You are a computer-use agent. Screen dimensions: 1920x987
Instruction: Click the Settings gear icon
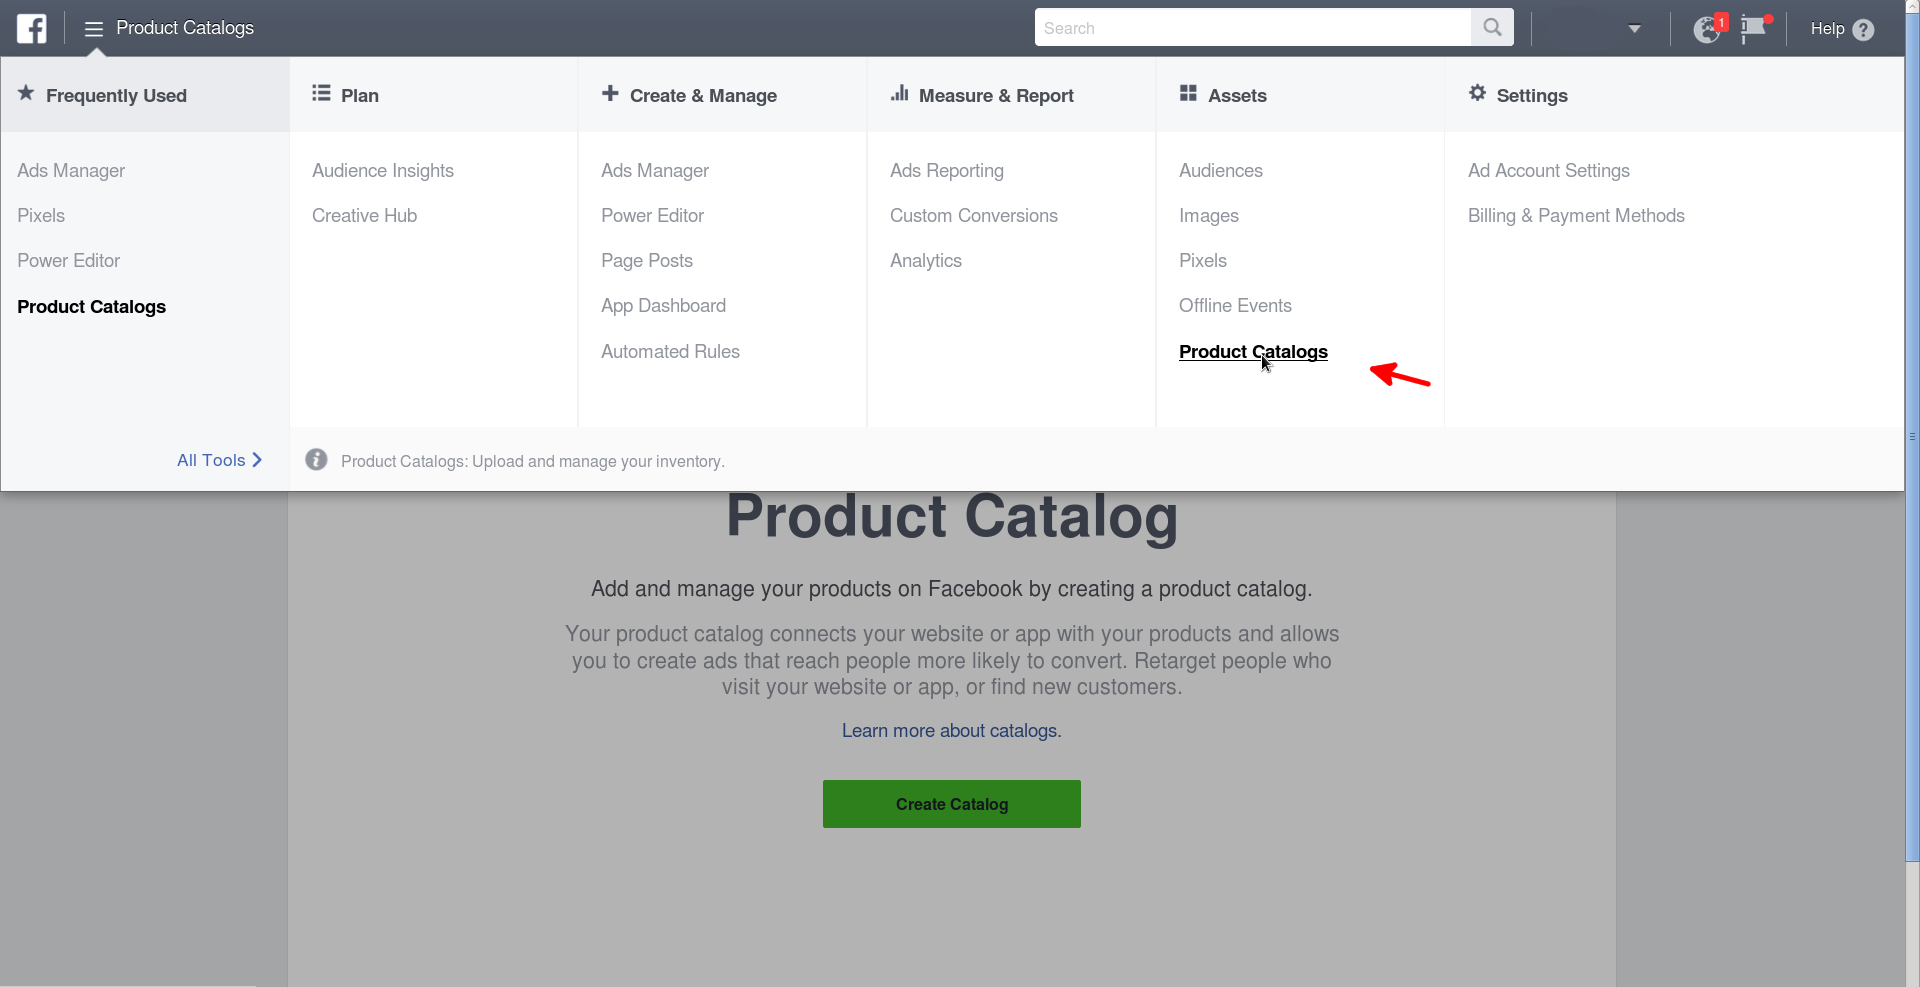tap(1477, 93)
